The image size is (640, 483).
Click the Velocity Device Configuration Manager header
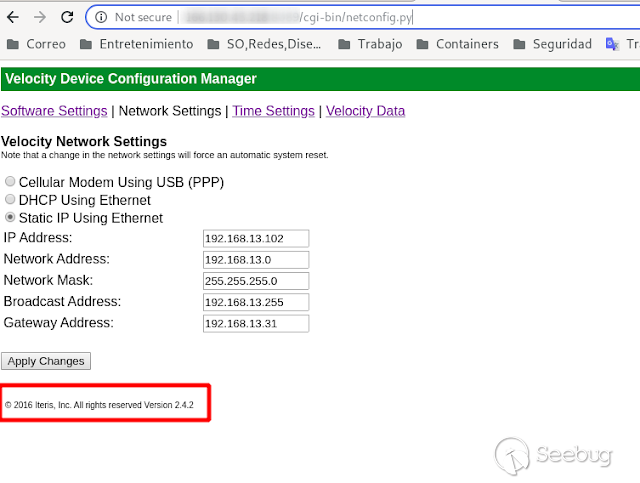click(131, 78)
